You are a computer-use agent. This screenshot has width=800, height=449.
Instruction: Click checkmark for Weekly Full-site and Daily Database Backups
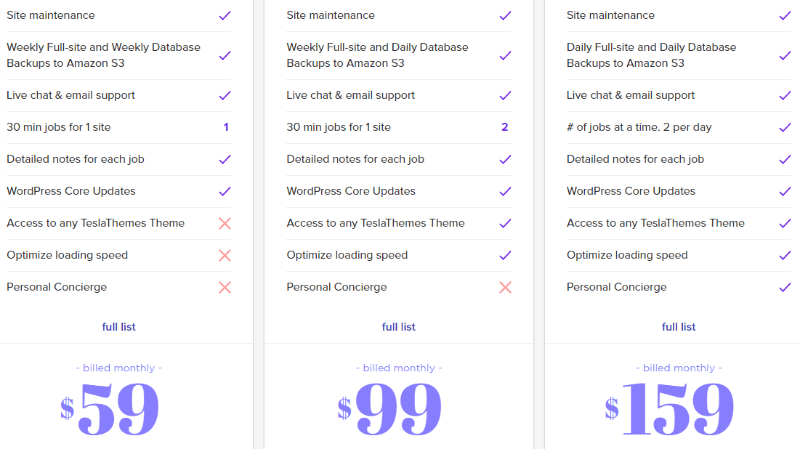[505, 55]
